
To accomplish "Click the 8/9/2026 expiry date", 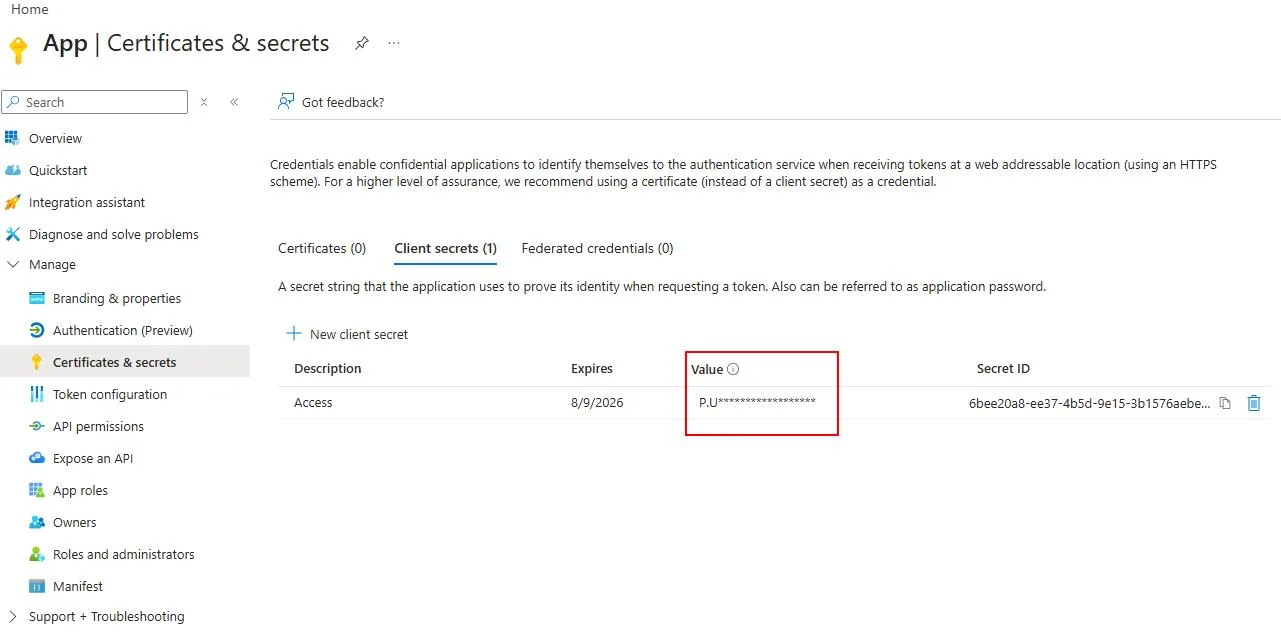I will click(597, 402).
